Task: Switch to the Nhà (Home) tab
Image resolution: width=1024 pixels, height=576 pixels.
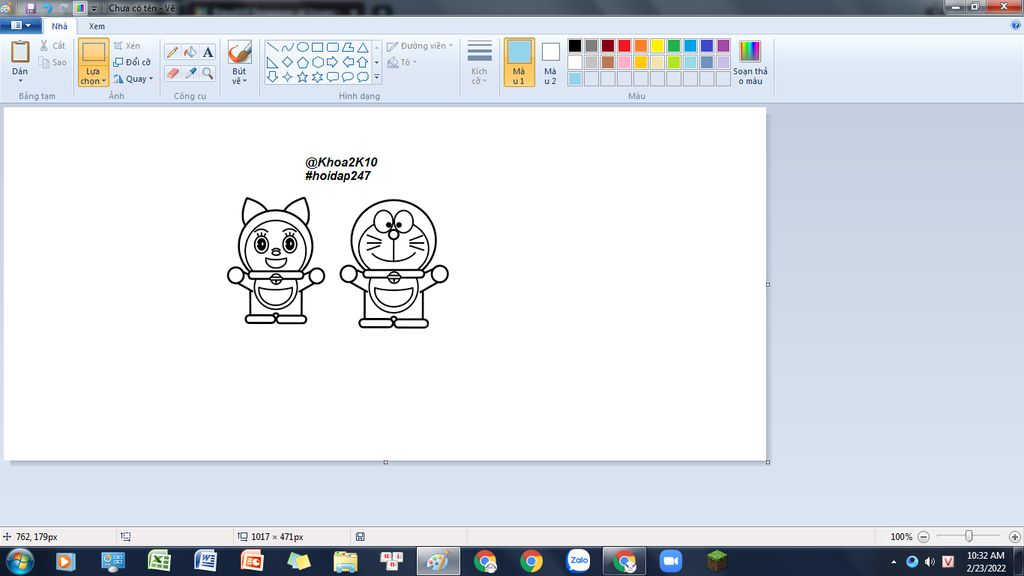Action: [x=59, y=26]
